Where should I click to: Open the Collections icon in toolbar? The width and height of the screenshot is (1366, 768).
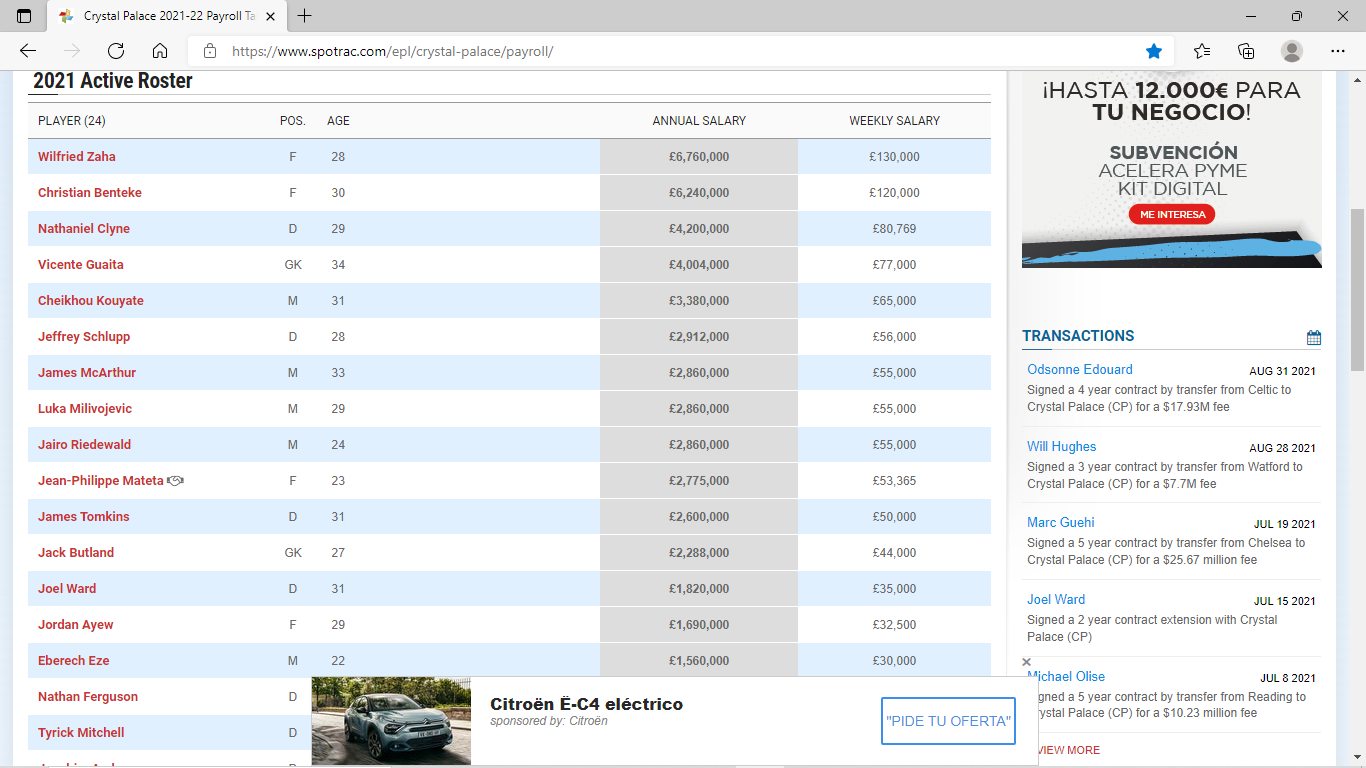coord(1246,51)
